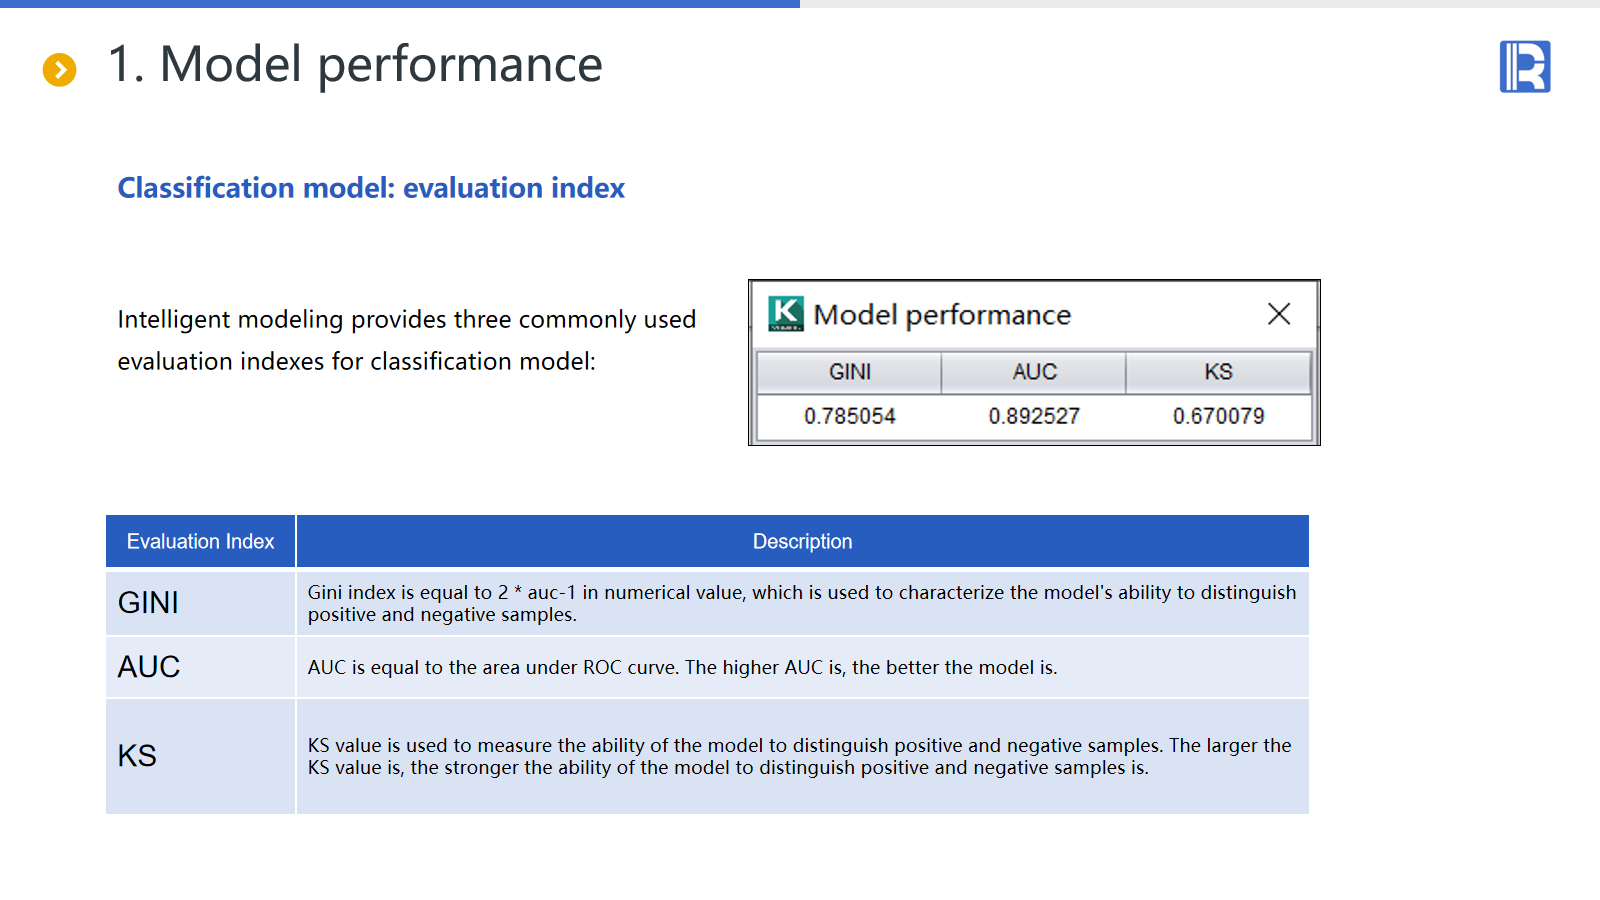This screenshot has width=1600, height=900.
Task: Click the AUC value 0.892527
Action: pyautogui.click(x=1034, y=416)
